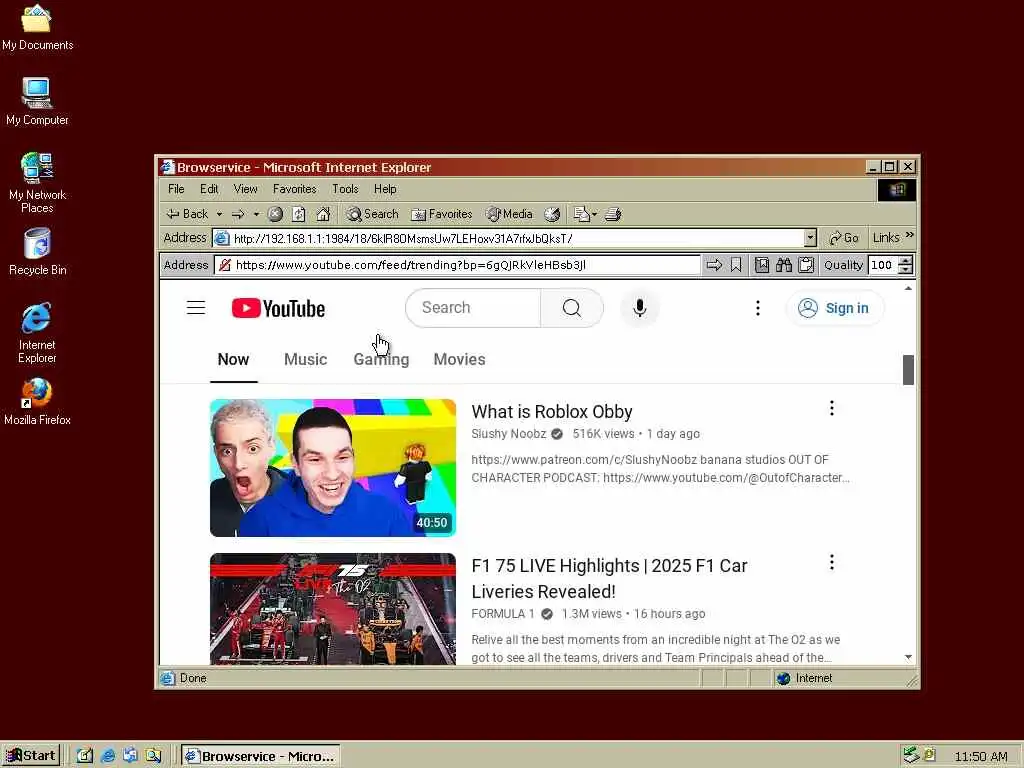The image size is (1024, 768).
Task: Click the Media toolbar button
Action: [x=509, y=214]
